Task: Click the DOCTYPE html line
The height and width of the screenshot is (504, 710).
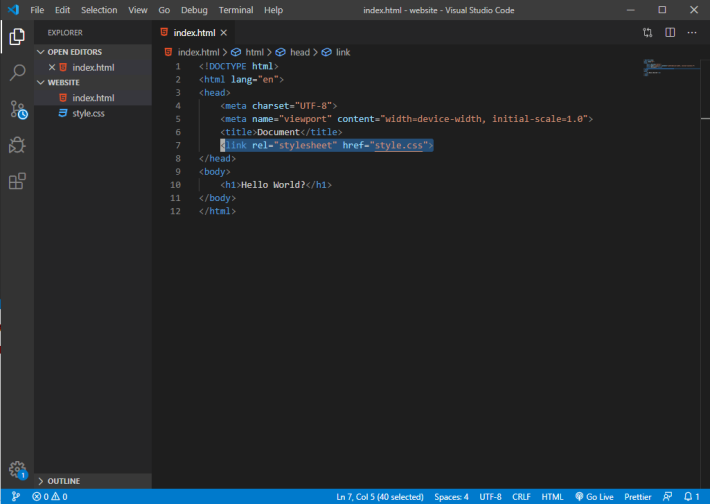Action: 238,66
